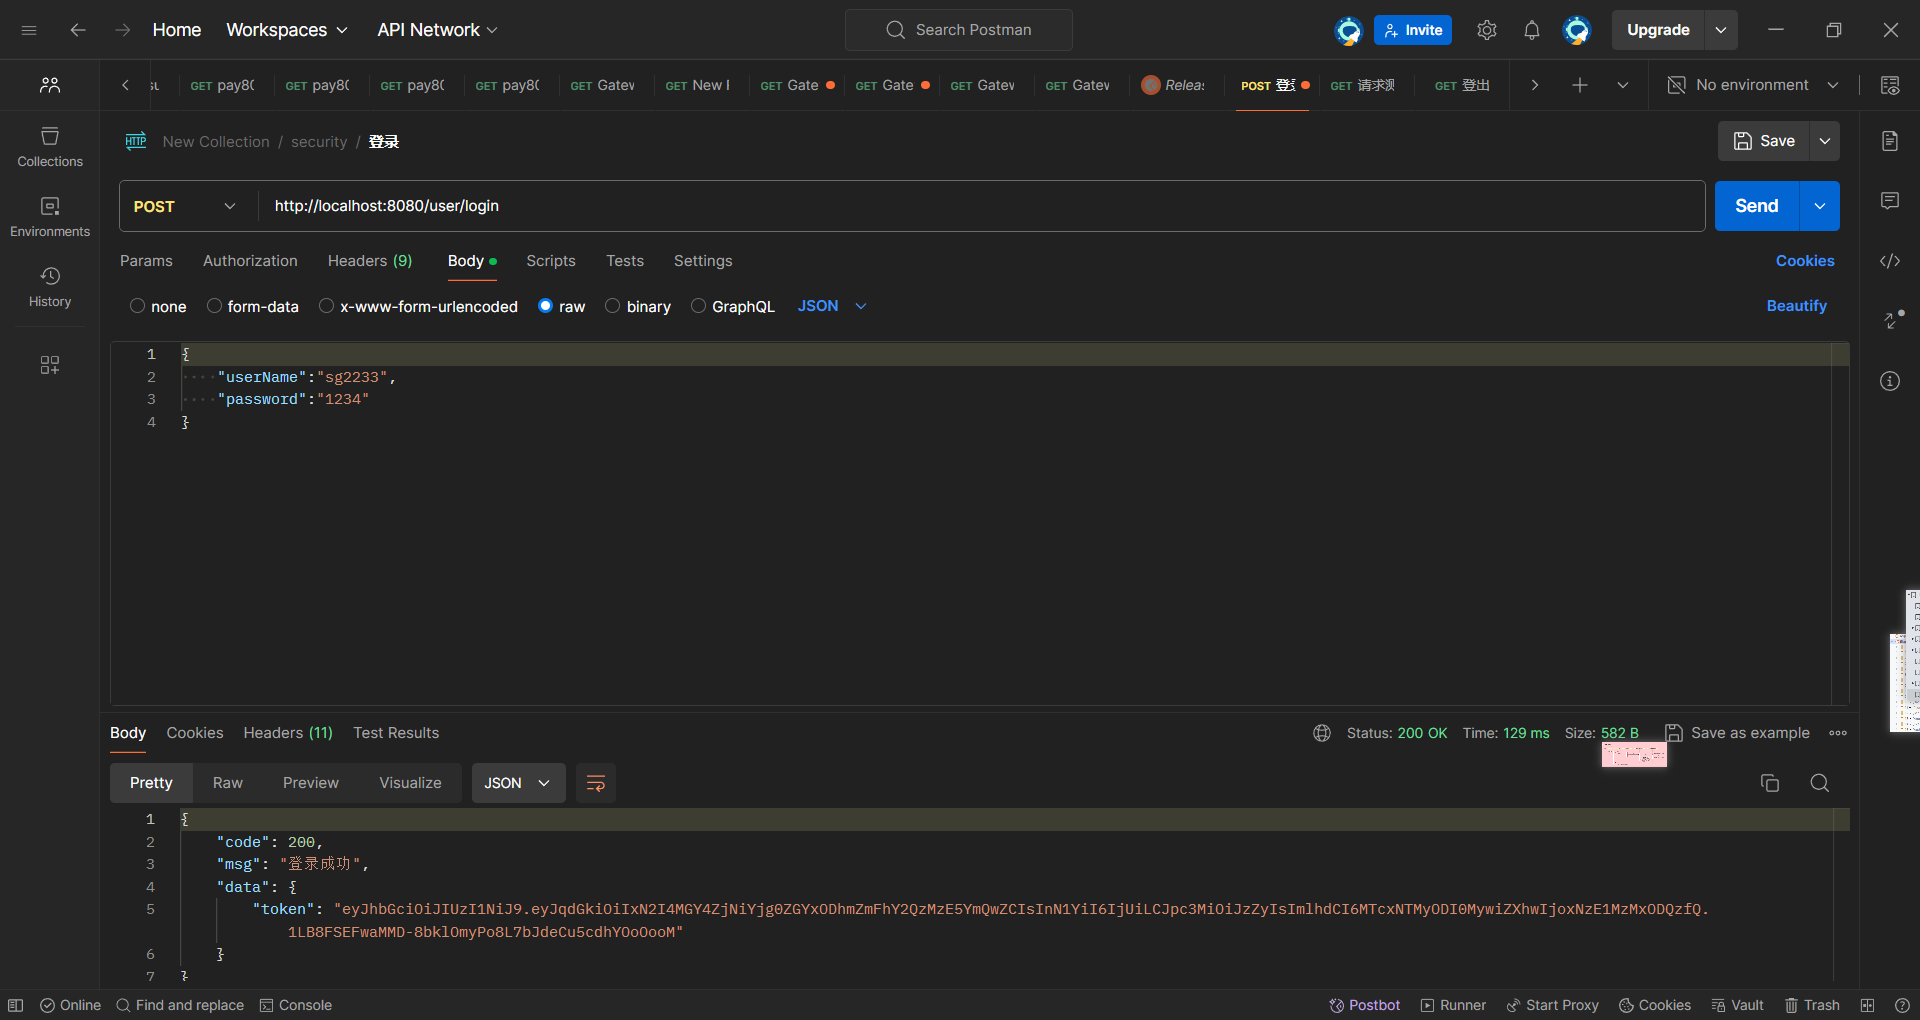Viewport: 1920px width, 1020px height.
Task: Open Postbot in the status bar
Action: click(1365, 1005)
